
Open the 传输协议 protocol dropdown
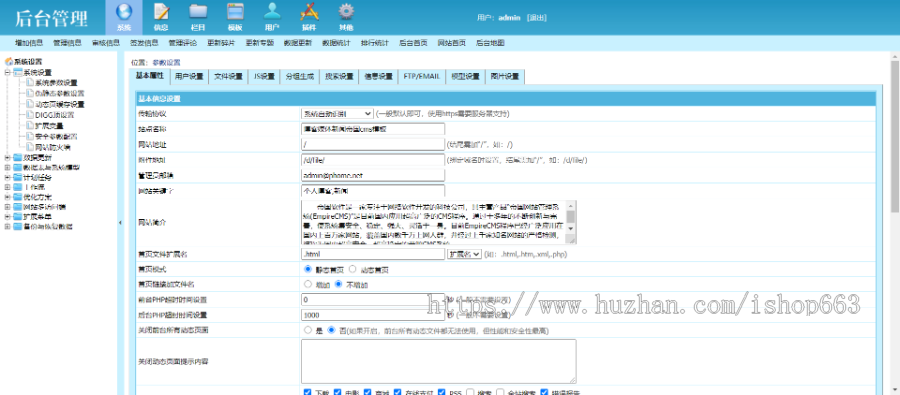(x=337, y=114)
